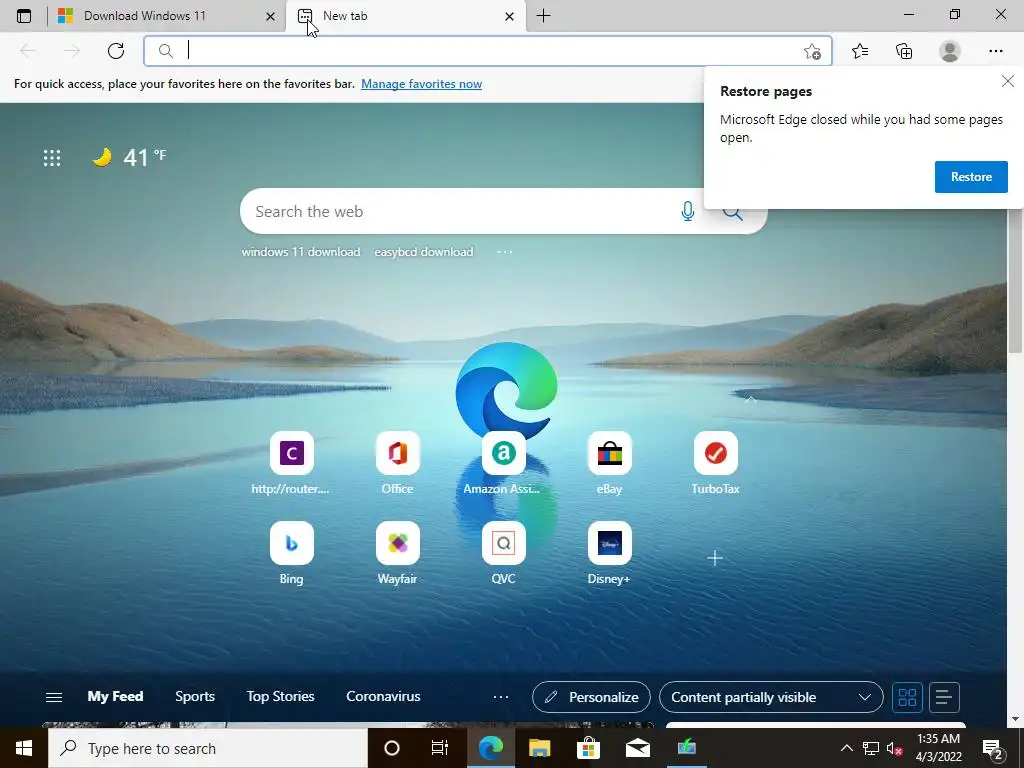Viewport: 1024px width, 768px height.
Task: Open the Mail app from taskbar
Action: pos(637,748)
